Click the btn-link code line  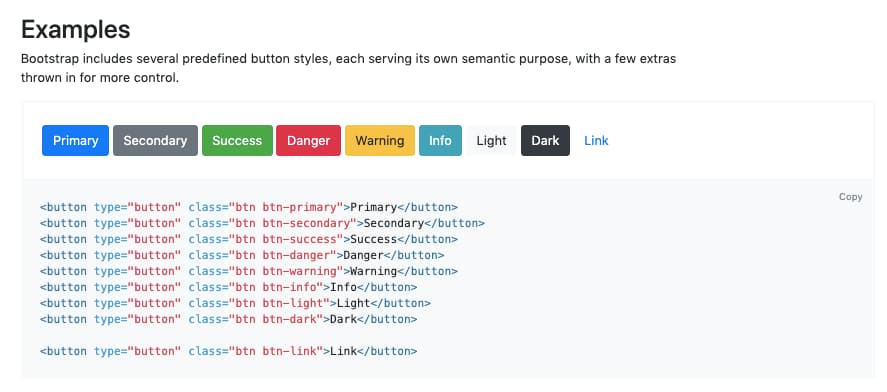pos(229,351)
